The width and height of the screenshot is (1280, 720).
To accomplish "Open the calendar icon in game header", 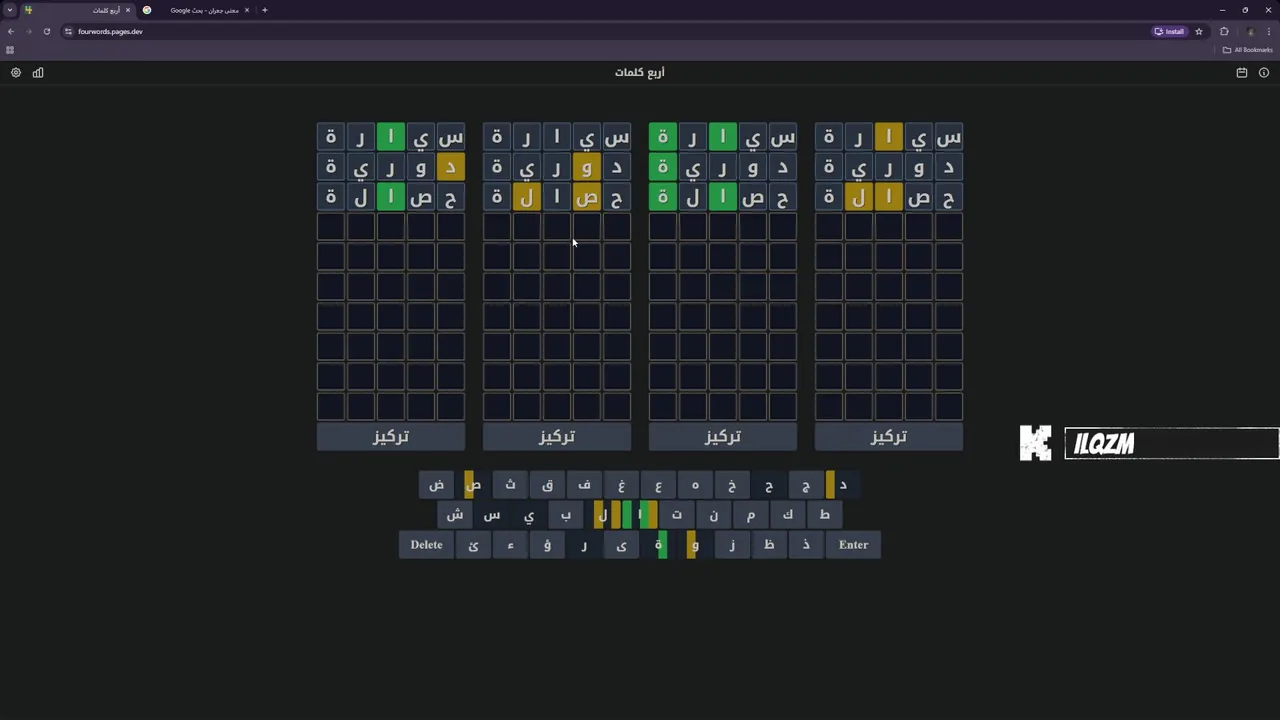I will 1242,73.
